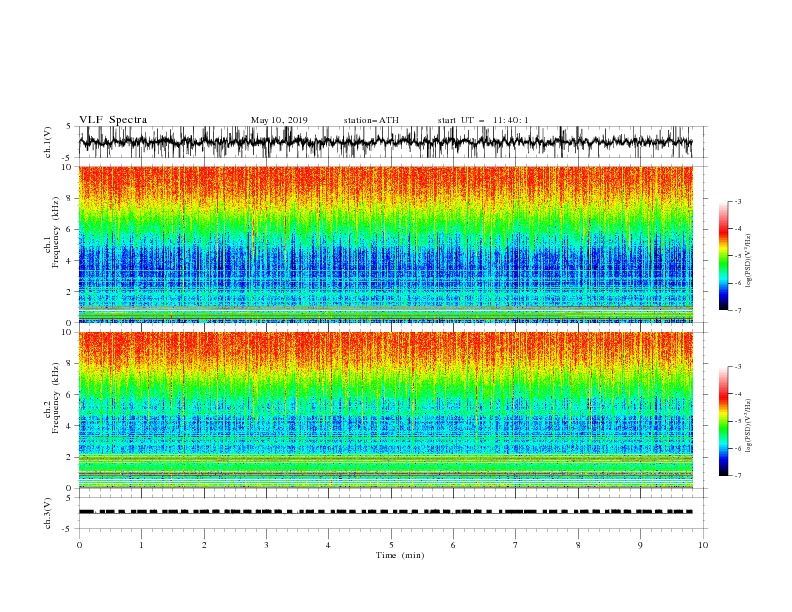Click time axis tick label 3
The image size is (792, 612).
click(266, 545)
